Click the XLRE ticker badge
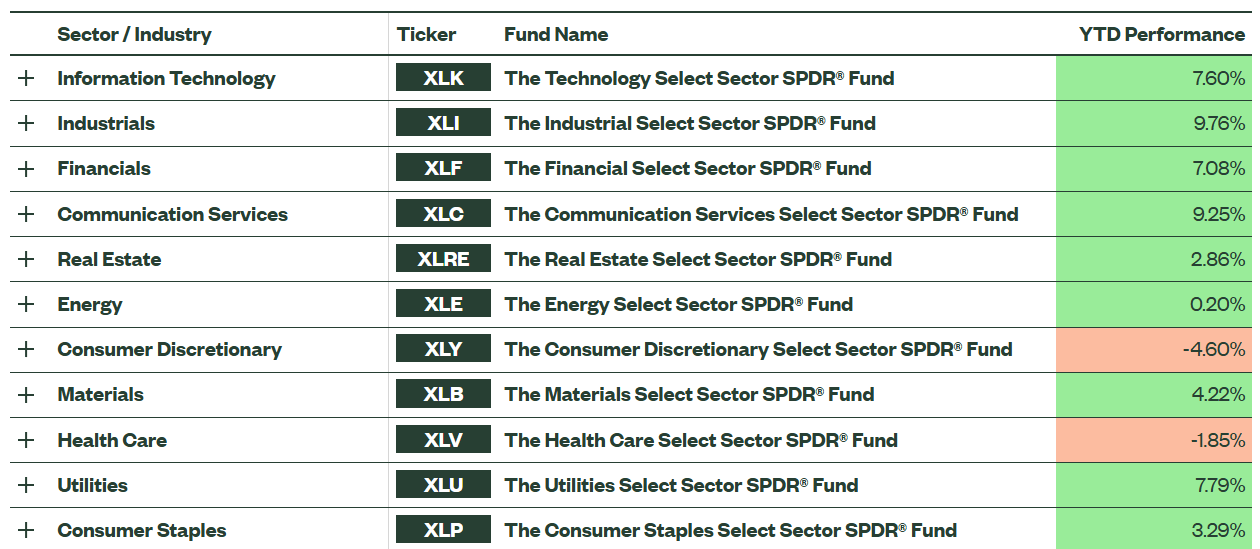 (x=443, y=259)
